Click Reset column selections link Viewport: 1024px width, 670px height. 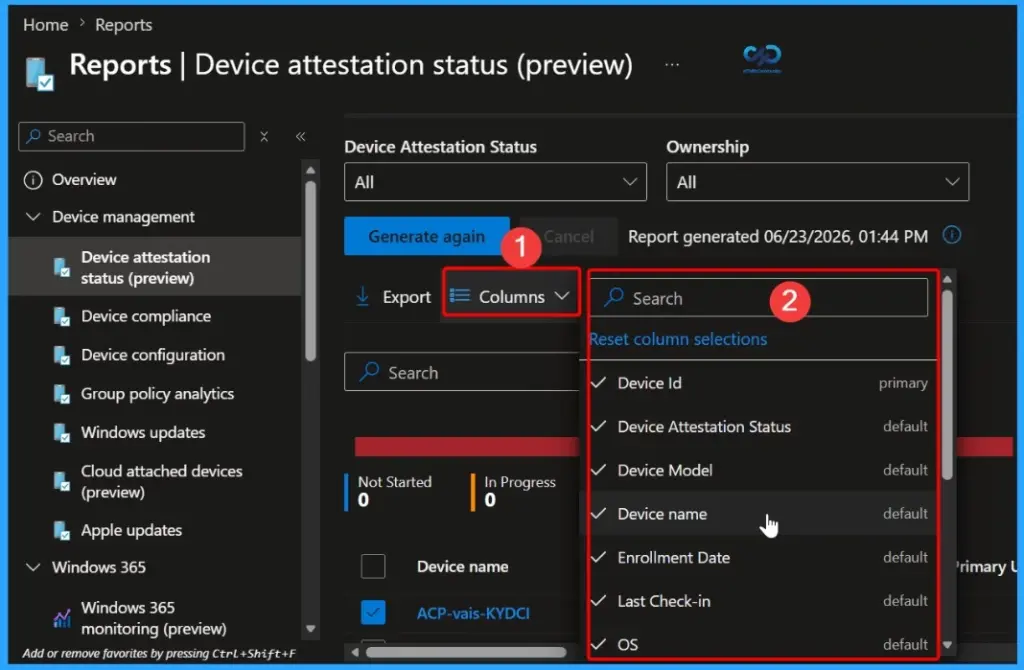pyautogui.click(x=678, y=340)
